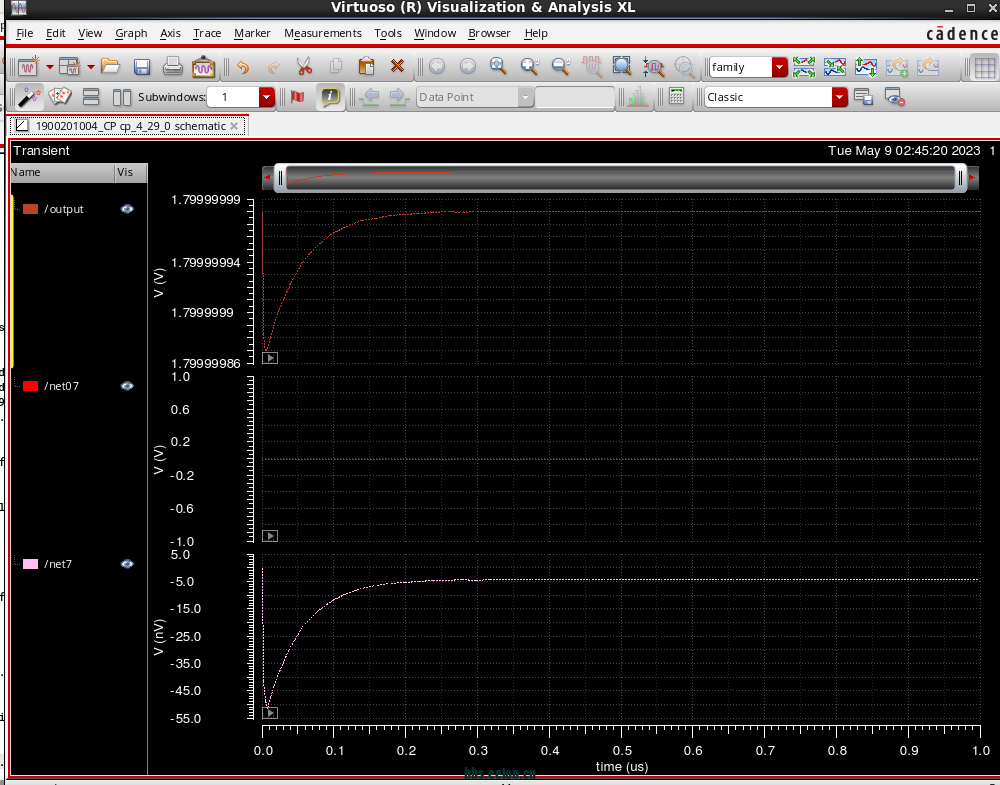The width and height of the screenshot is (1000, 785).
Task: Click the /output trace color swatch
Action: 30,209
